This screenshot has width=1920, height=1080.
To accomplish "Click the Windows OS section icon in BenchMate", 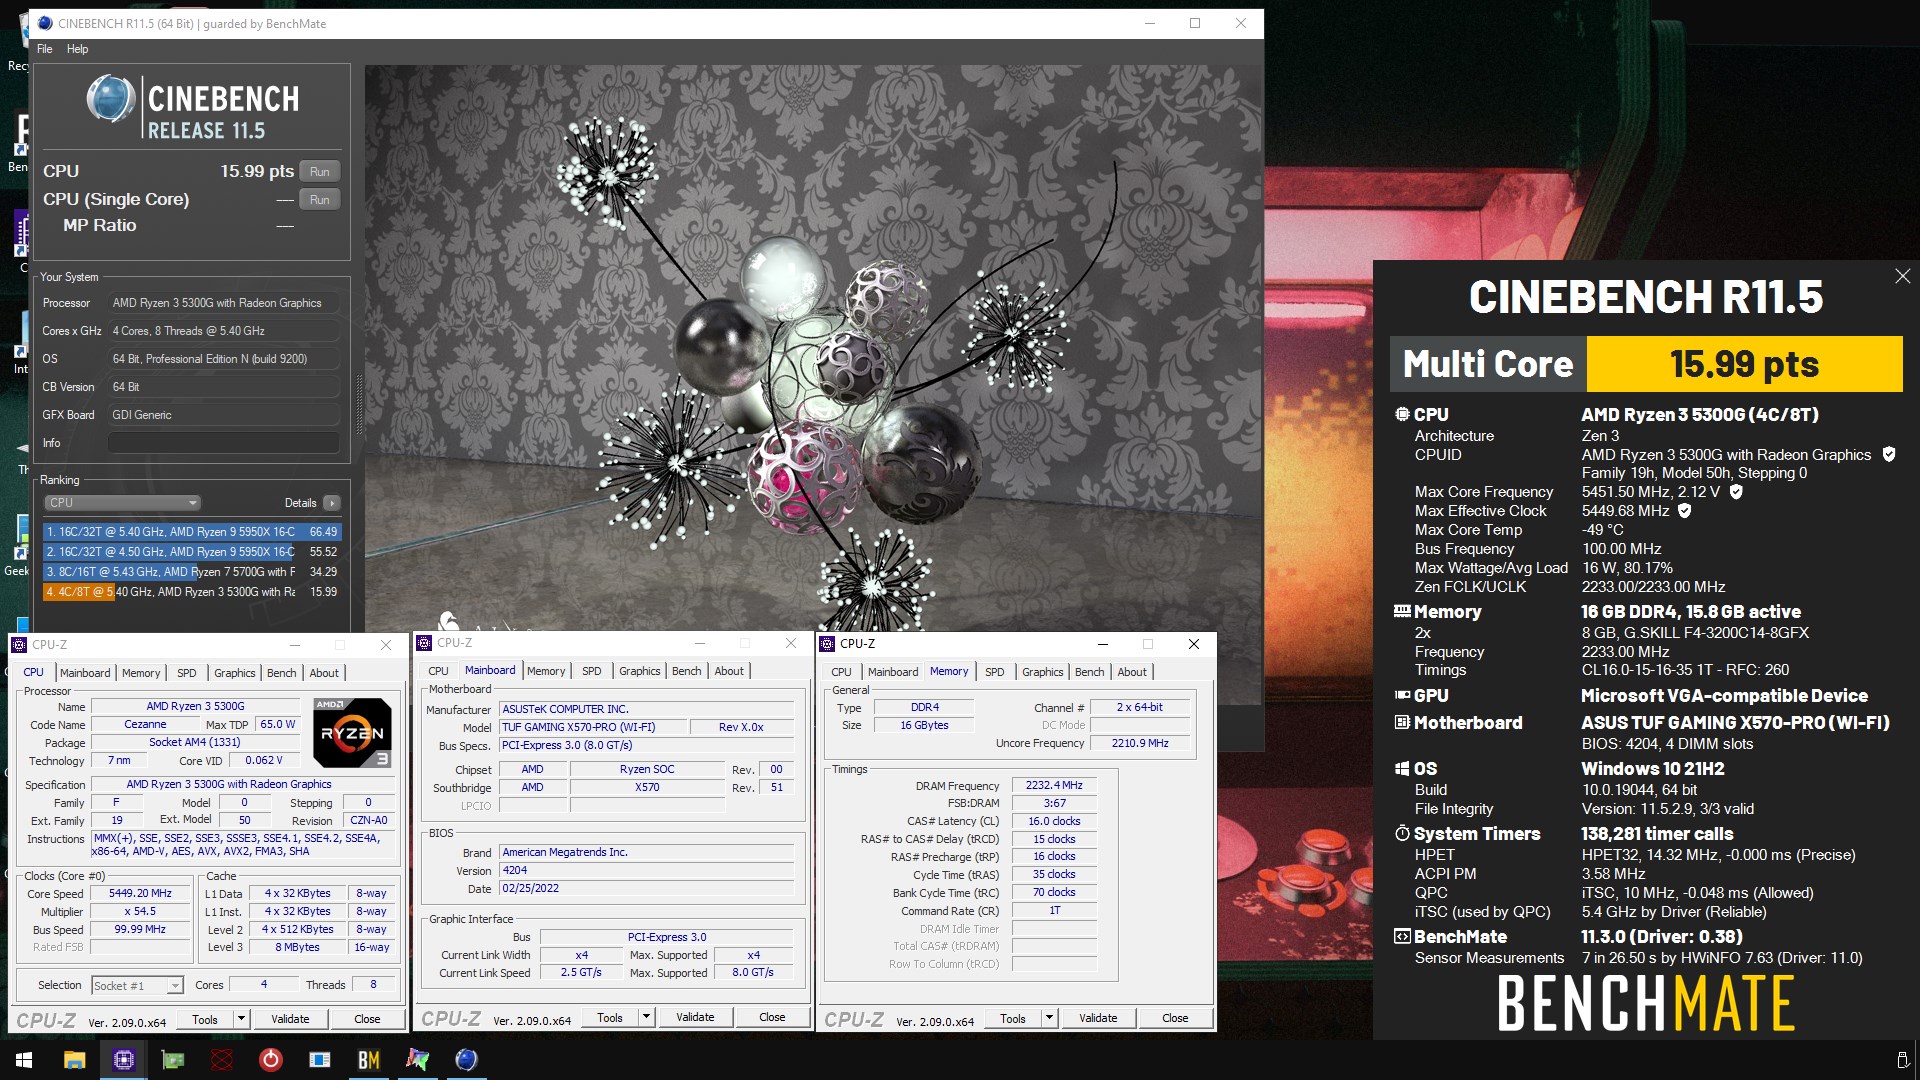I will click(1402, 768).
